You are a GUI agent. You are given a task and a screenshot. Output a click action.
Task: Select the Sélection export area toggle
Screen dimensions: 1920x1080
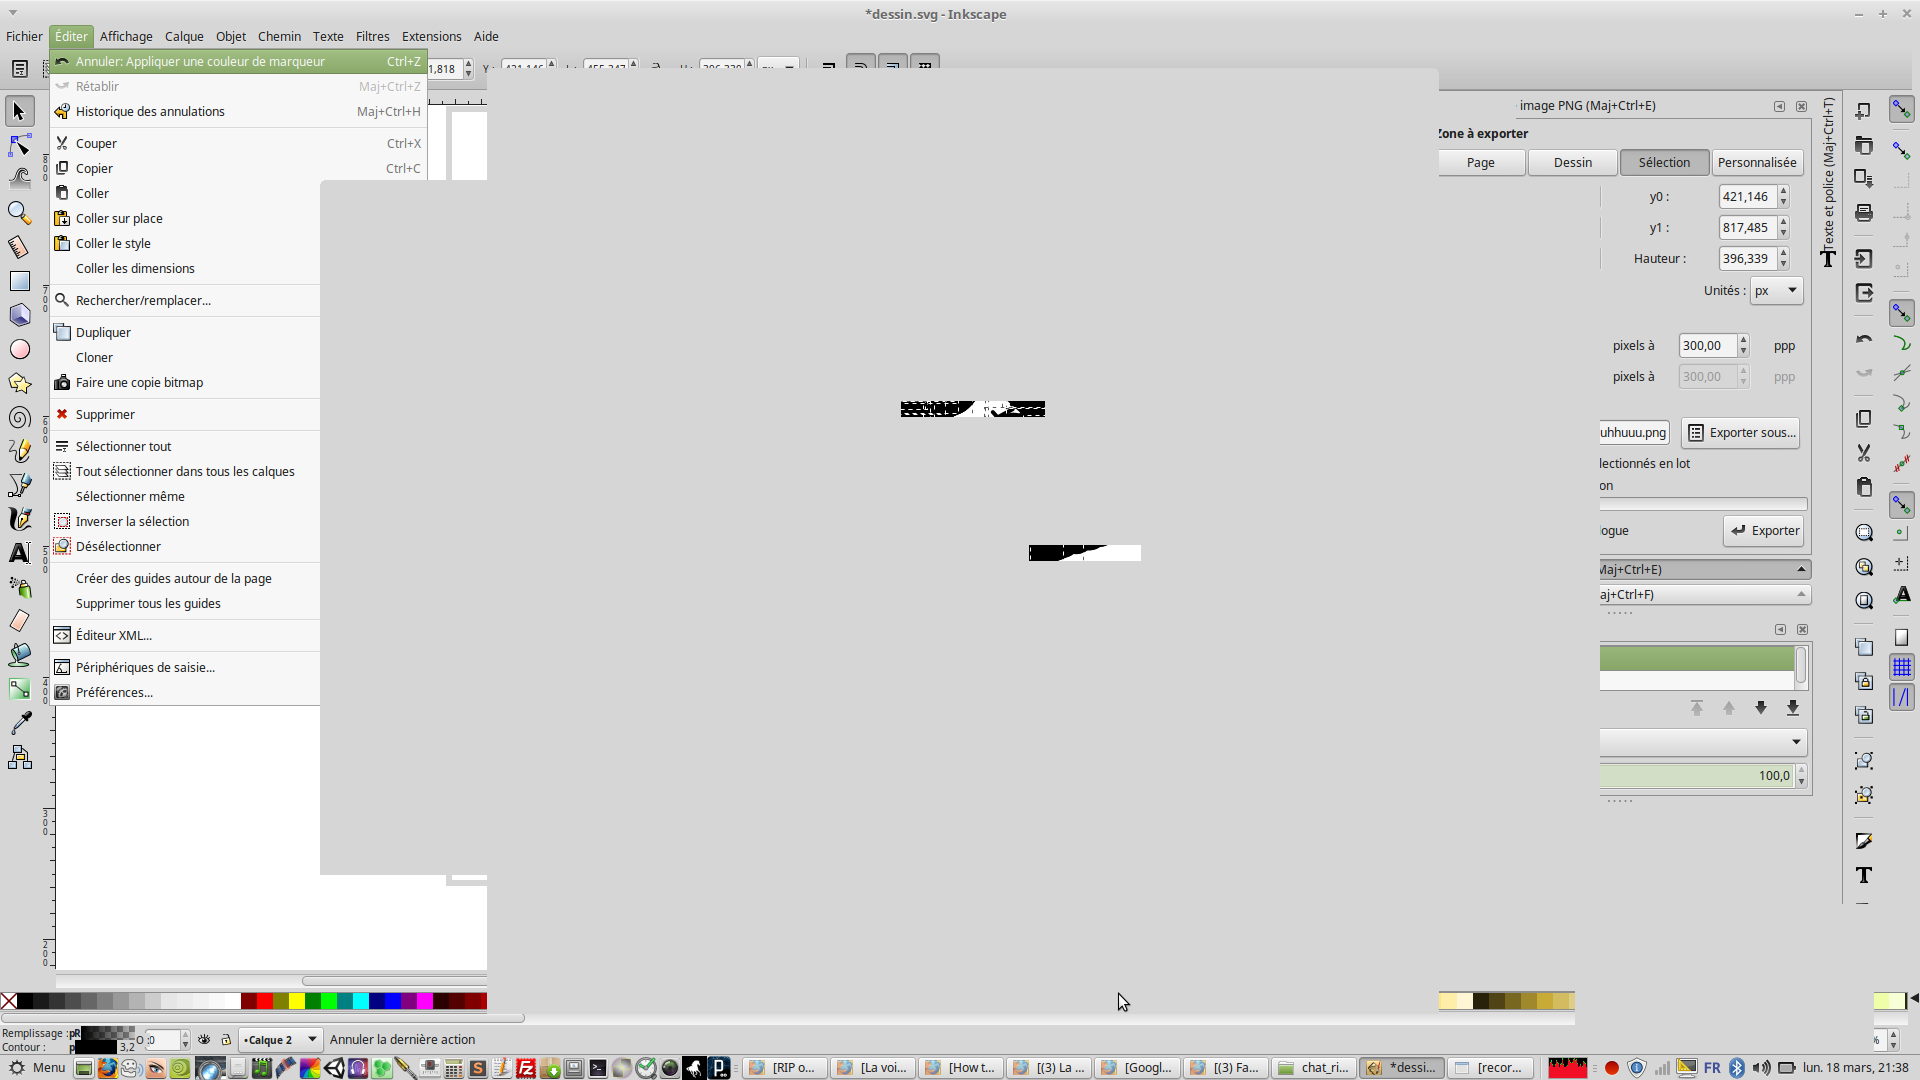1664,163
